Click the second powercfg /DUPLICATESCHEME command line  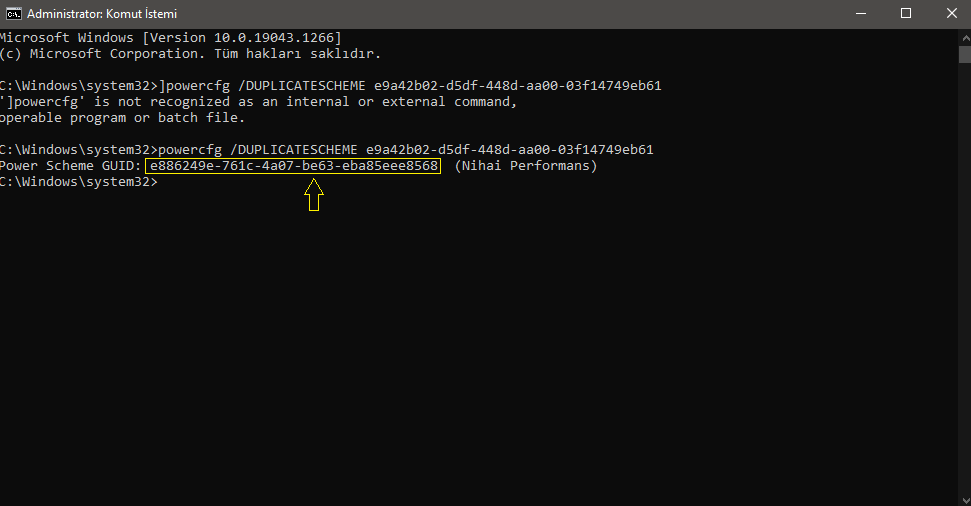coord(326,150)
